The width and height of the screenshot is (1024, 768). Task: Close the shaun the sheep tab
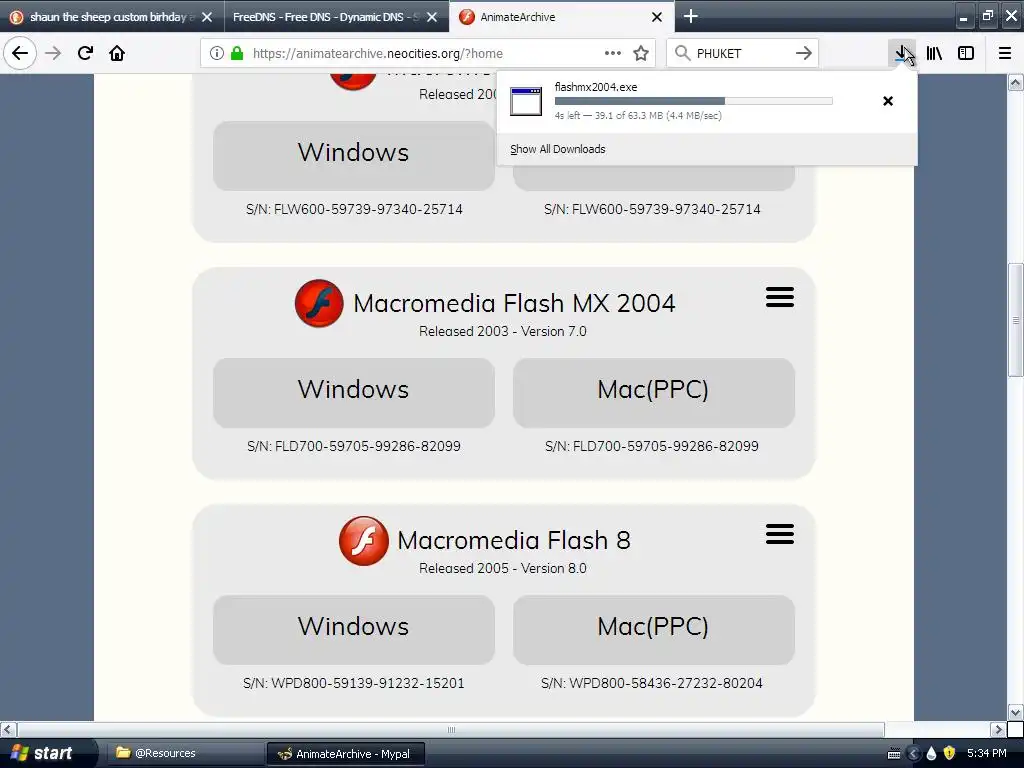coord(207,17)
